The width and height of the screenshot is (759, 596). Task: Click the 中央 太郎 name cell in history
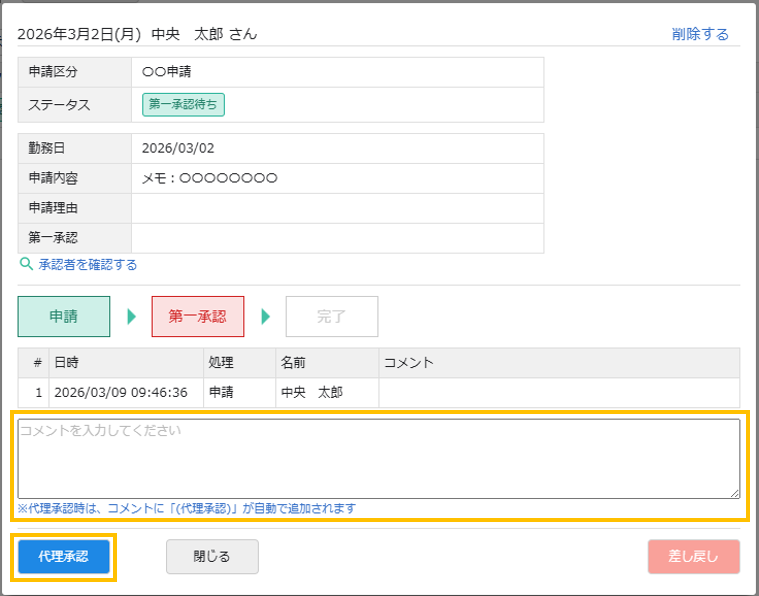click(327, 392)
